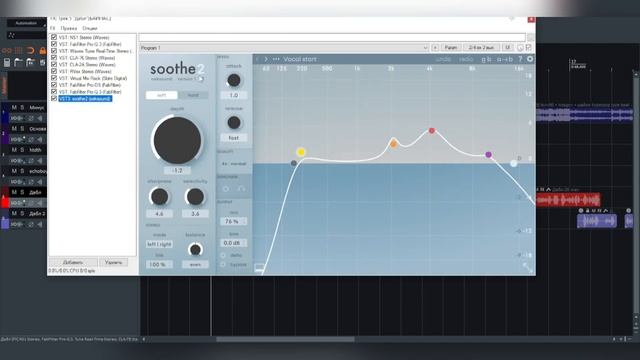Disable the VST3: soothe2 plugin checkbox
The width and height of the screenshot is (640, 360).
click(x=54, y=99)
